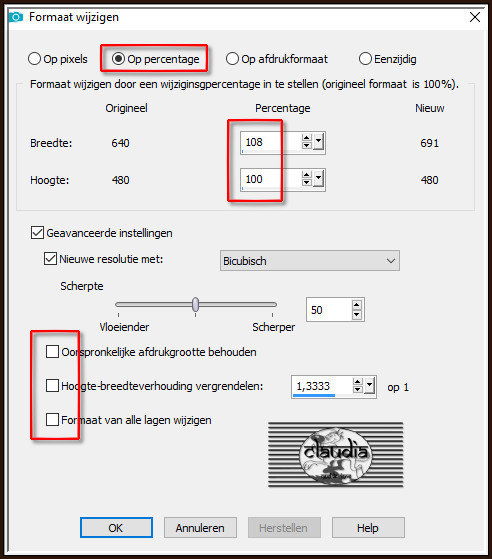Toggle Nieuwe resolutie met checkbox
The height and width of the screenshot is (559, 492).
tap(50, 258)
